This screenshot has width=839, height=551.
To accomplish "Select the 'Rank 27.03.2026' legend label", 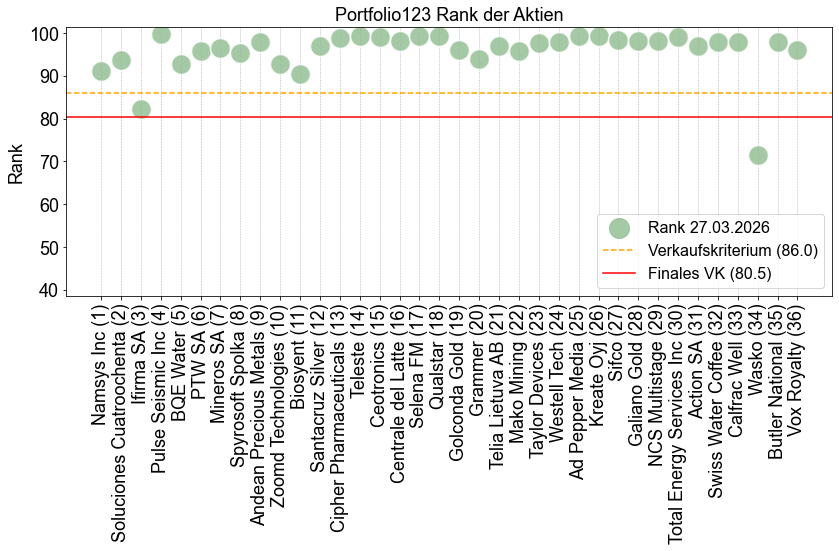I will 708,227.
